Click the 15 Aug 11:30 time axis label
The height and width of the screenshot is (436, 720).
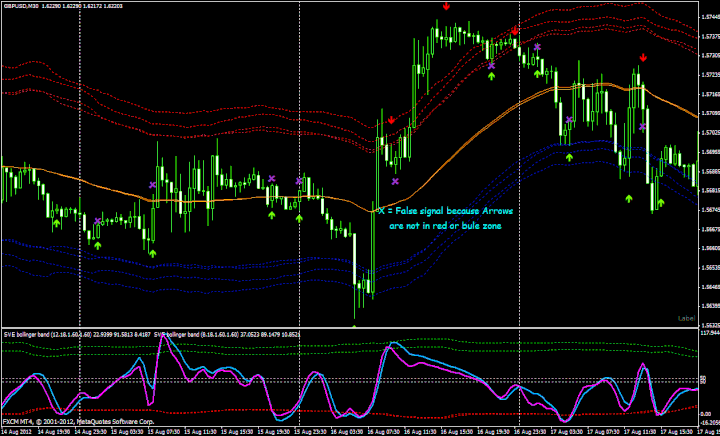201,432
